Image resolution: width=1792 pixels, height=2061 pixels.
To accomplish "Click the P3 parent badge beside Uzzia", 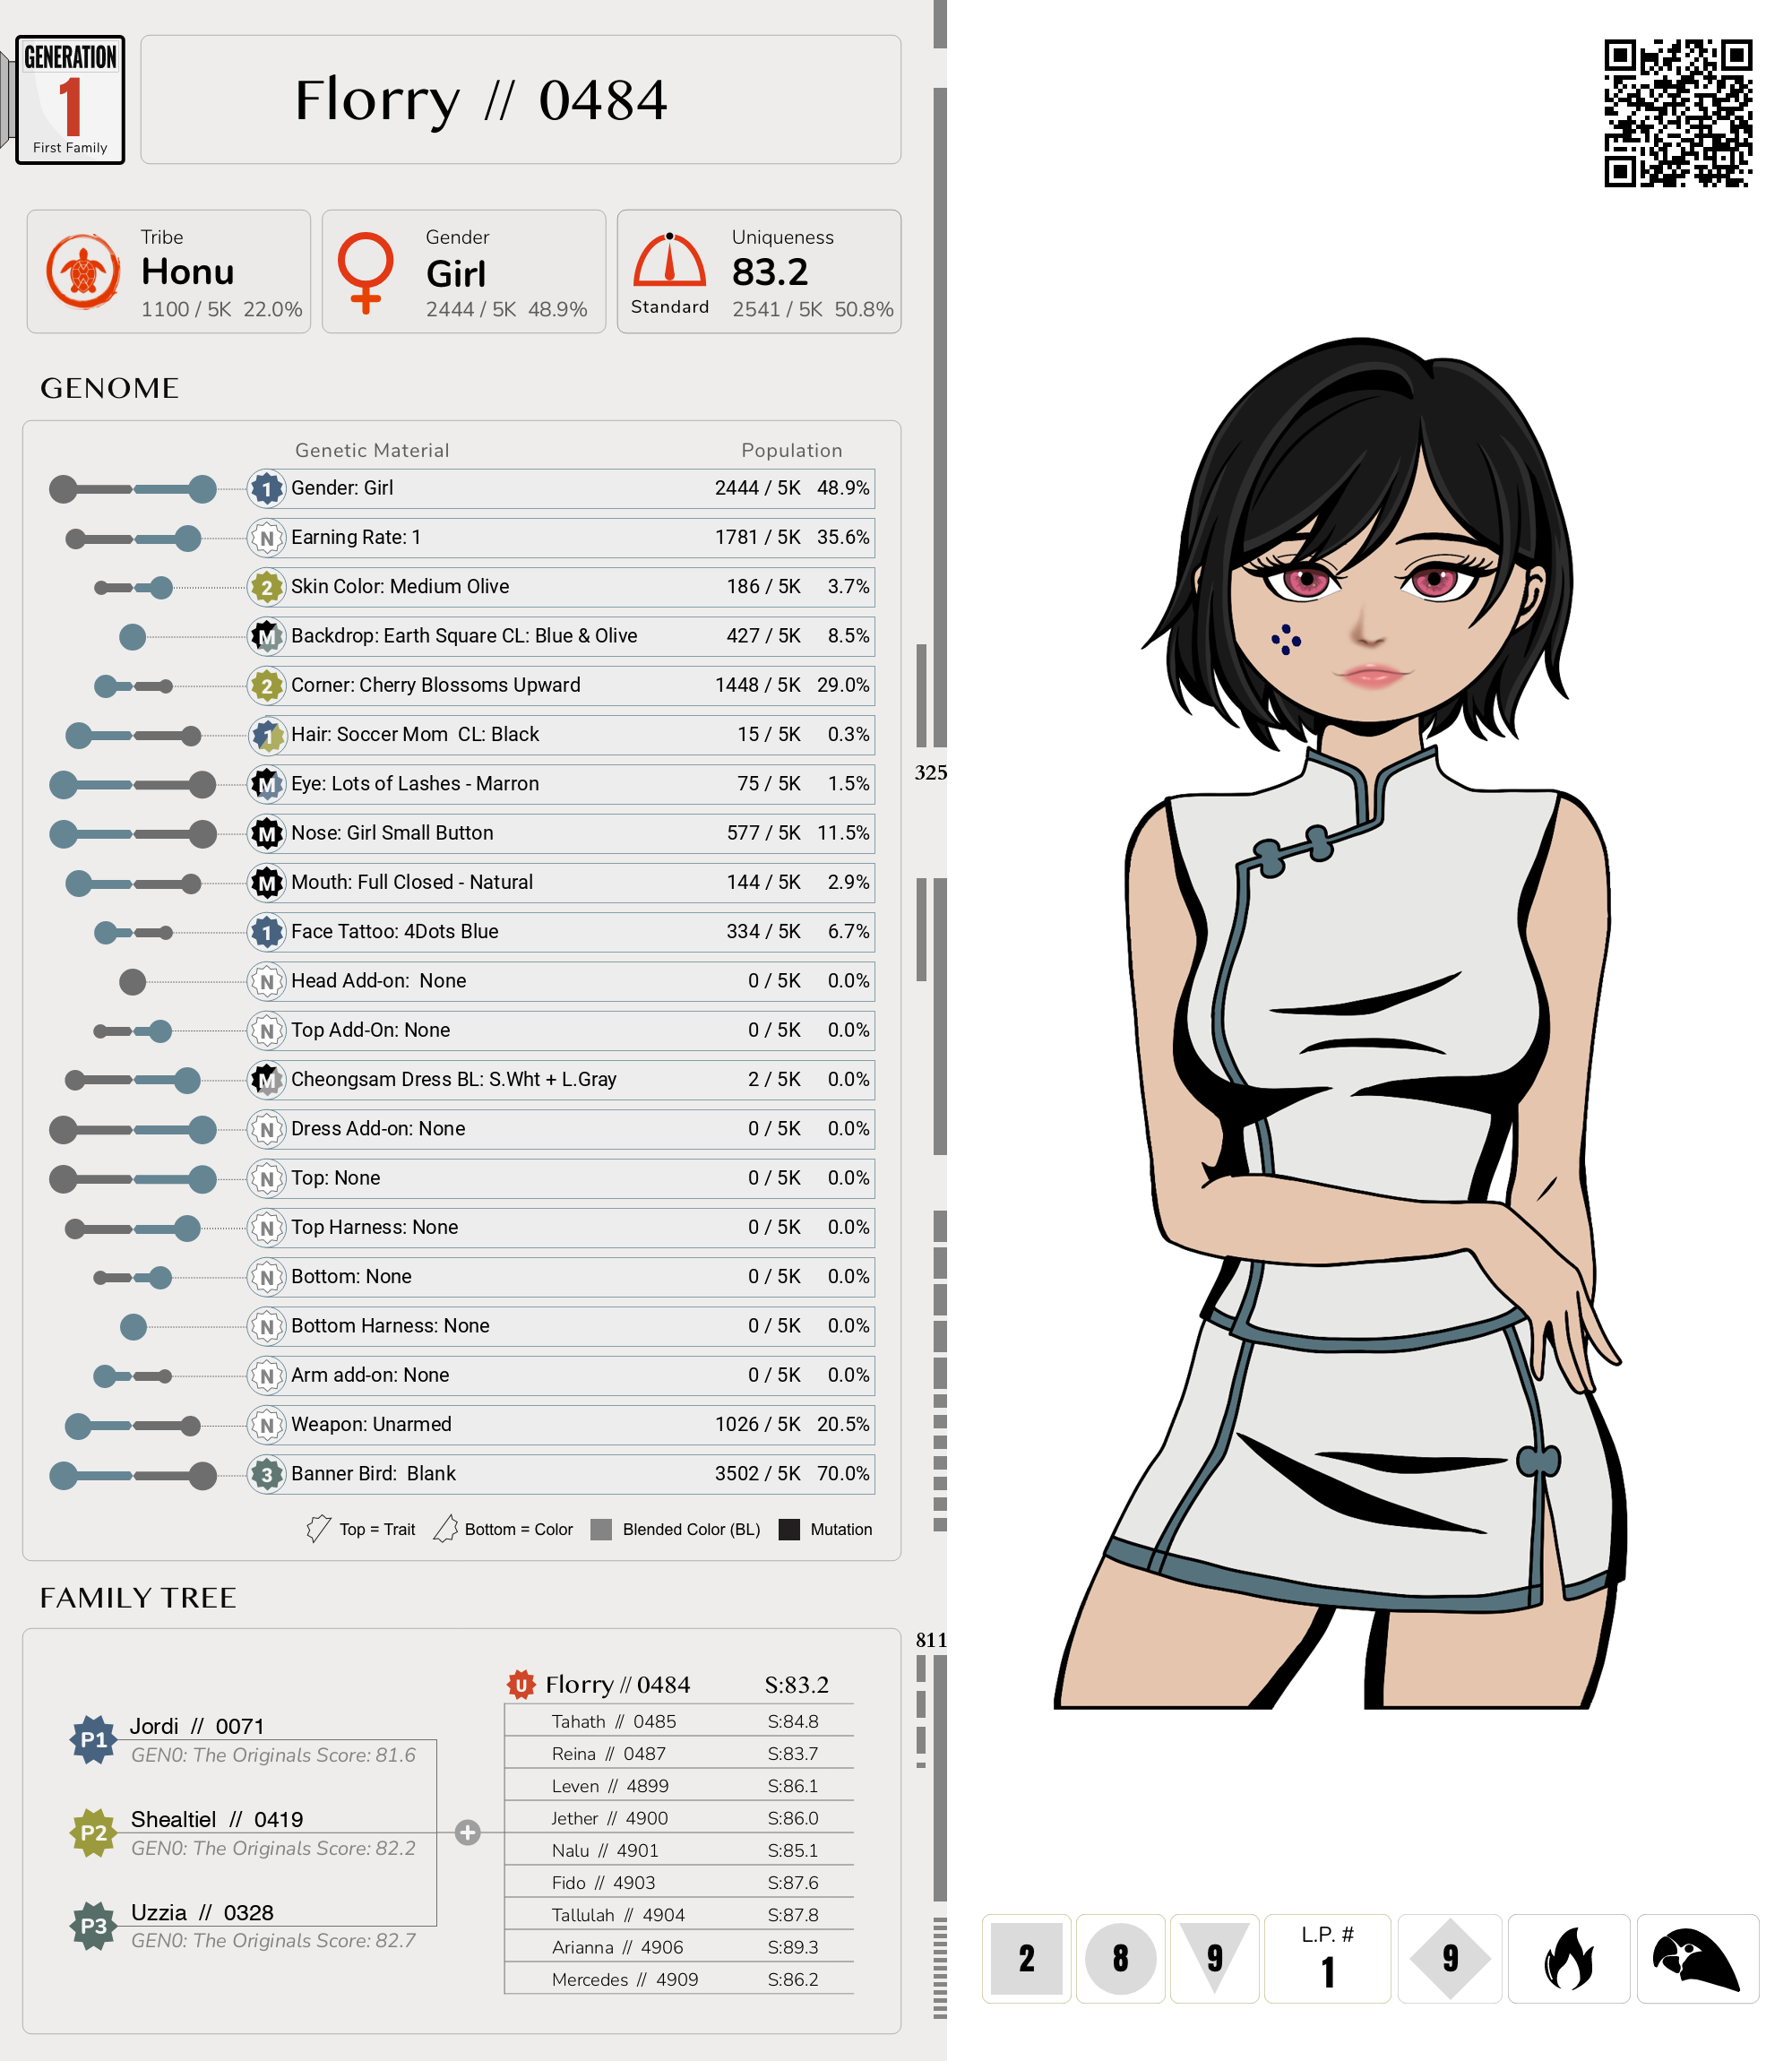I will (93, 1926).
